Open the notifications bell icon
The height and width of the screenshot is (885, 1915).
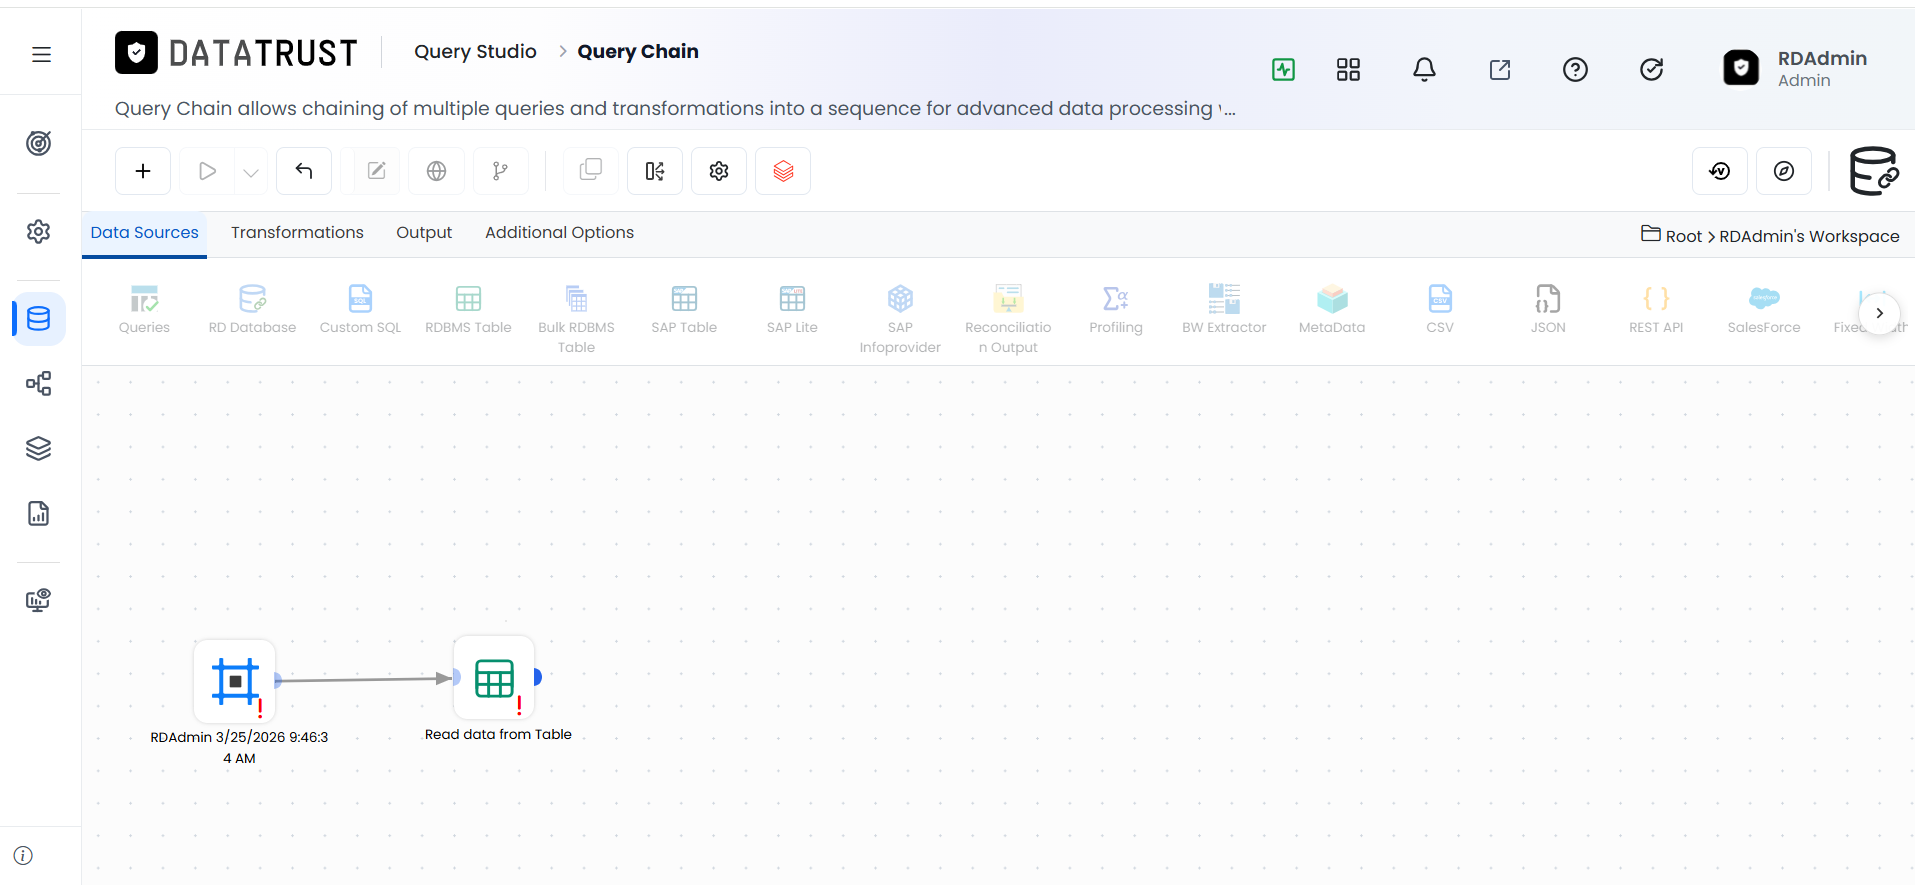1424,69
